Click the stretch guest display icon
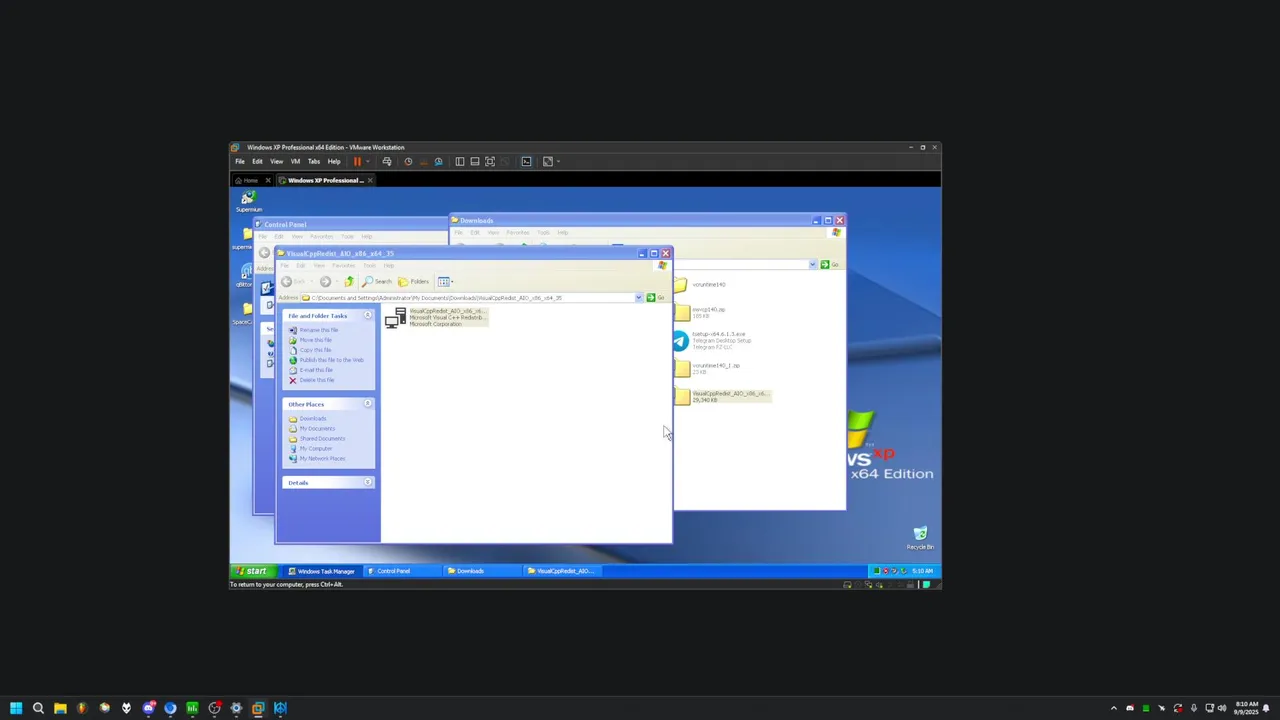Screen dimensions: 1280x720 [x=547, y=161]
